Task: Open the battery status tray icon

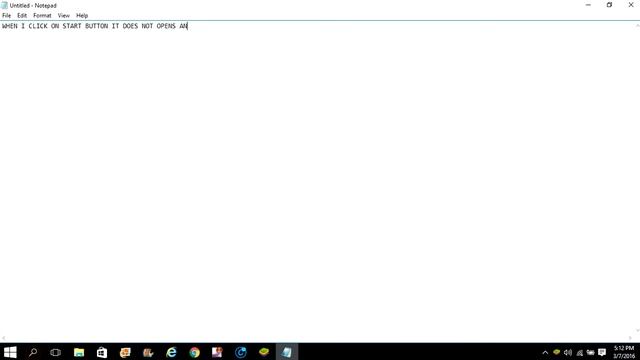Action: [x=591, y=352]
